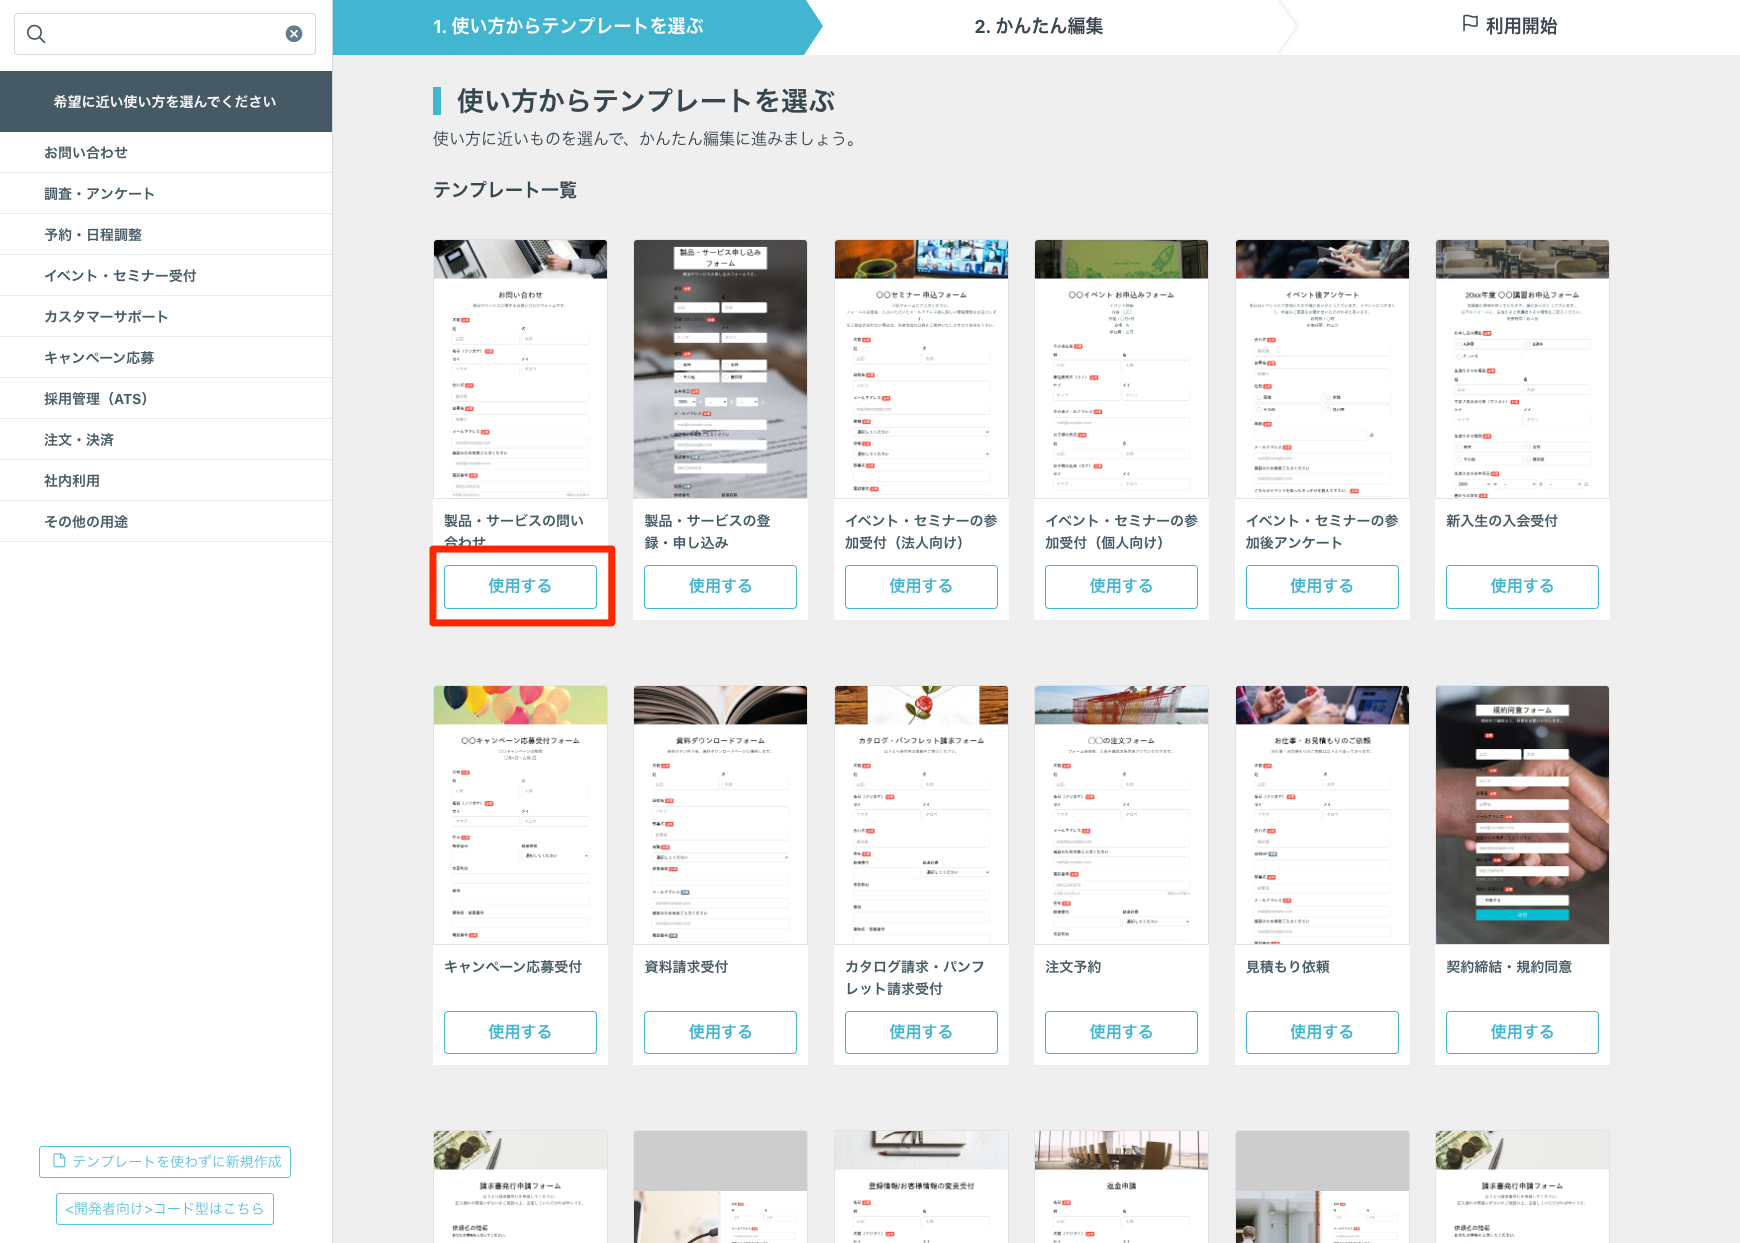Viewport: 1740px width, 1243px height.
Task: Click the search input field
Action: pos(160,34)
